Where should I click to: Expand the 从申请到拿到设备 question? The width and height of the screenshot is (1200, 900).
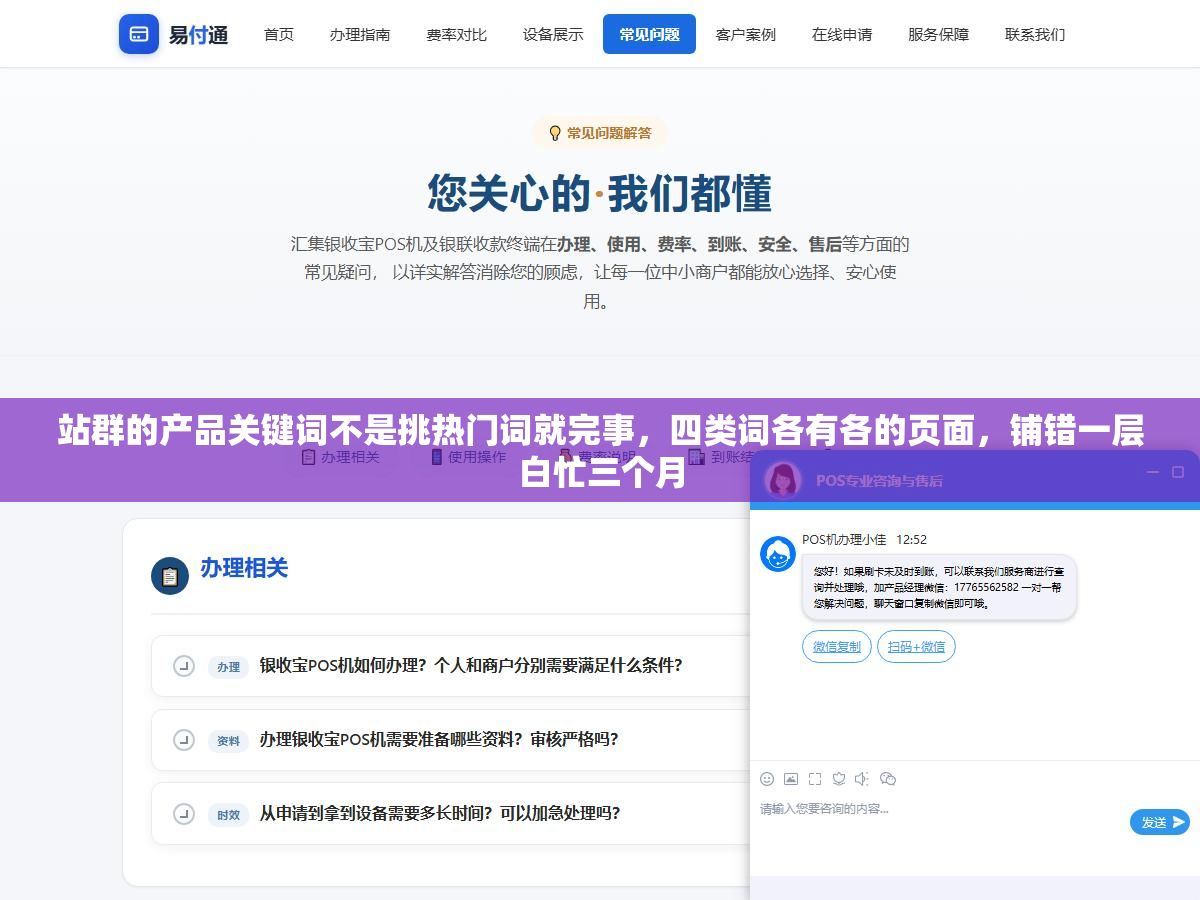point(451,814)
